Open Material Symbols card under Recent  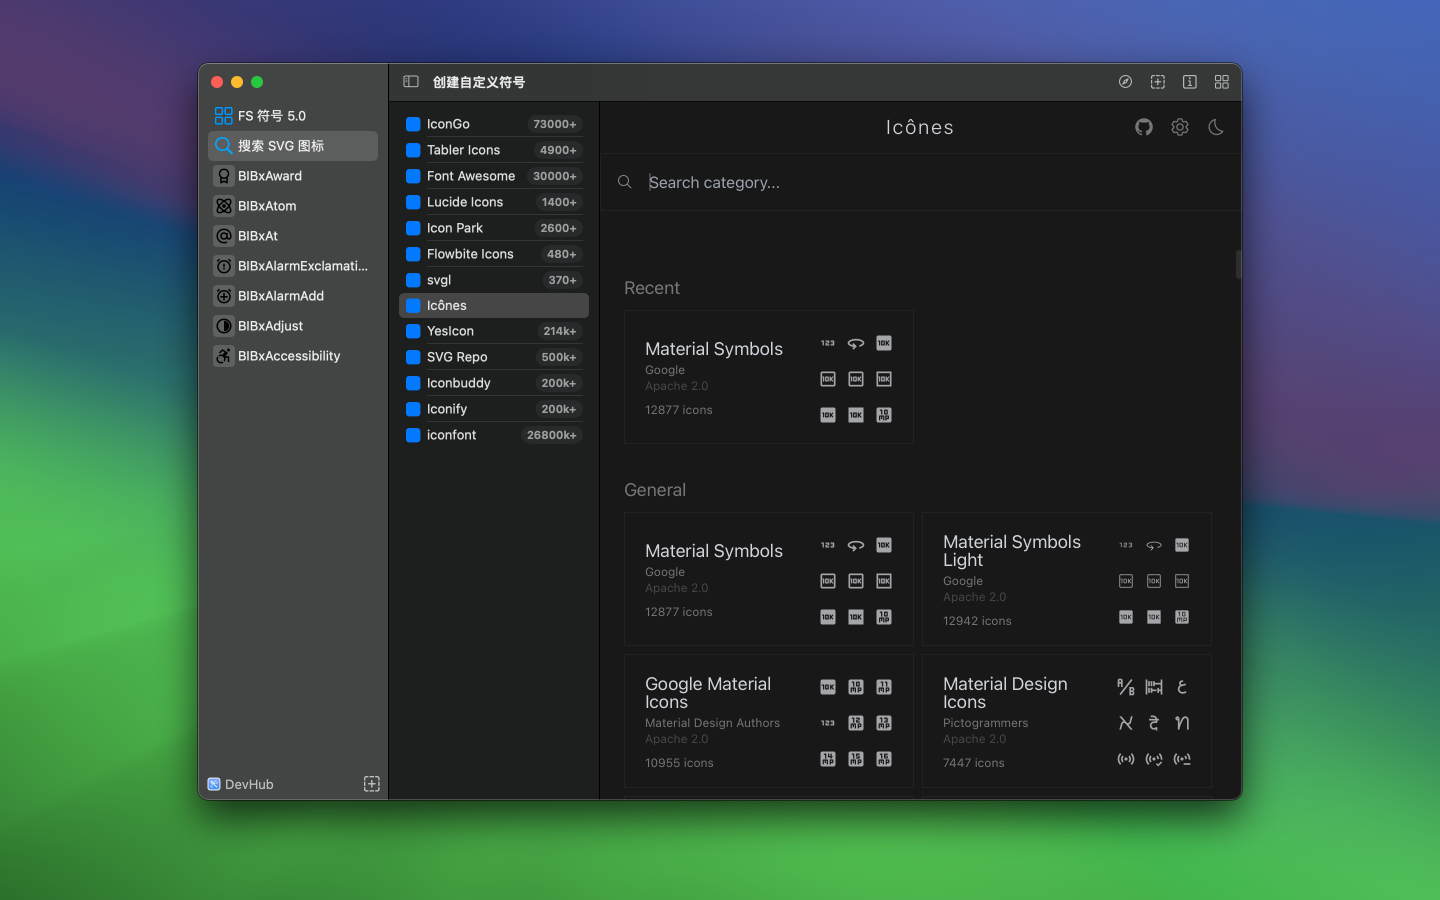tap(769, 377)
